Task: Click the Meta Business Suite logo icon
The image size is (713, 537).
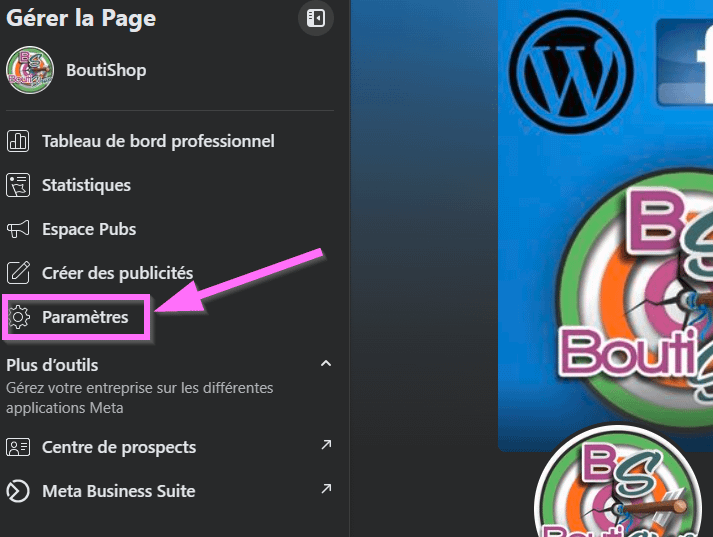Action: [18, 491]
